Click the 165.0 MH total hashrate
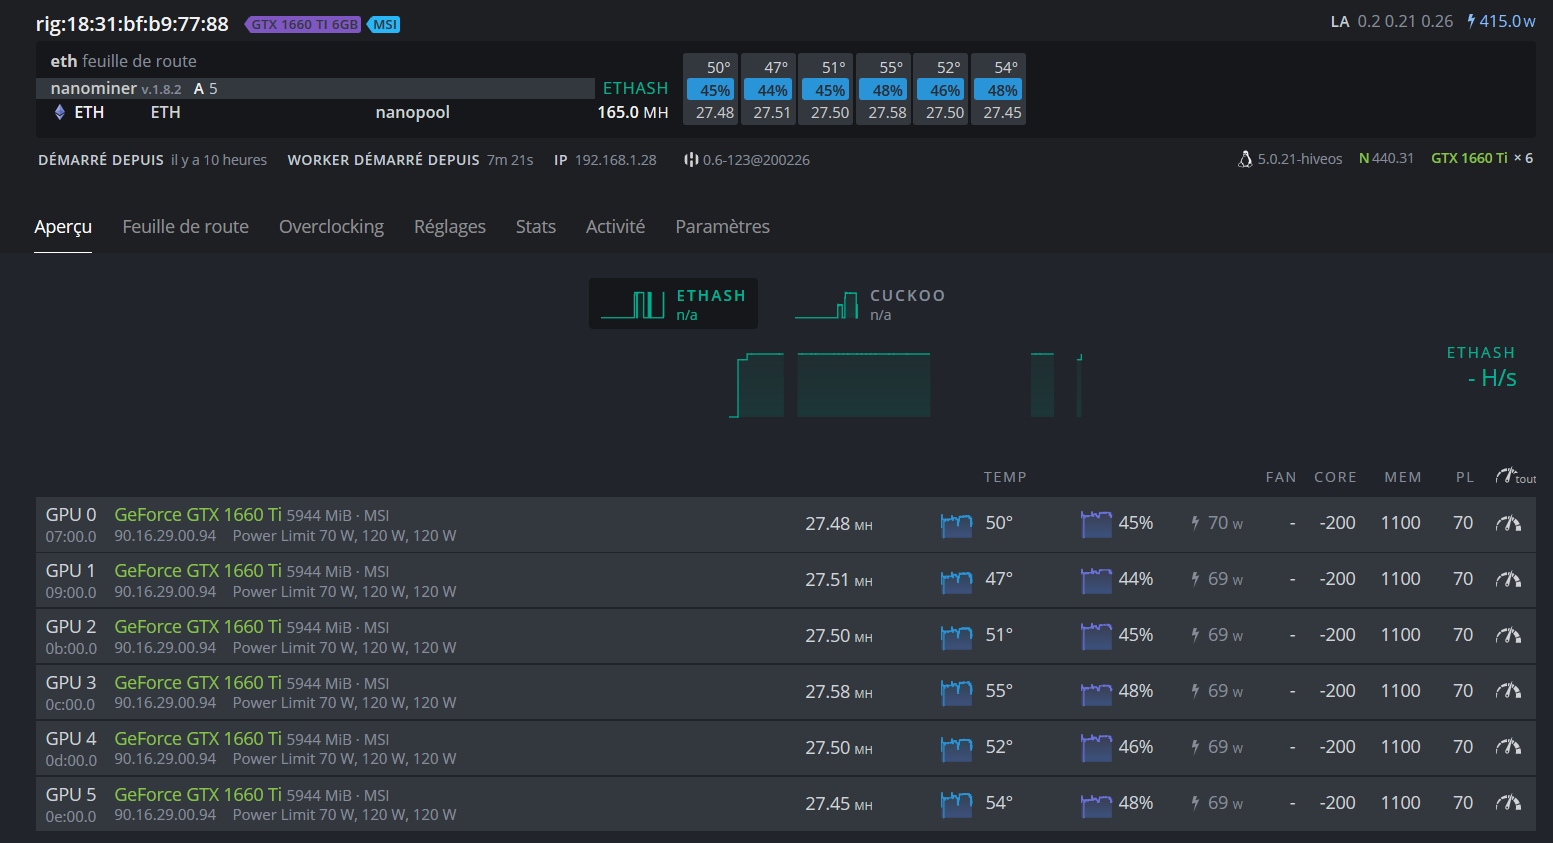1553x843 pixels. 633,112
